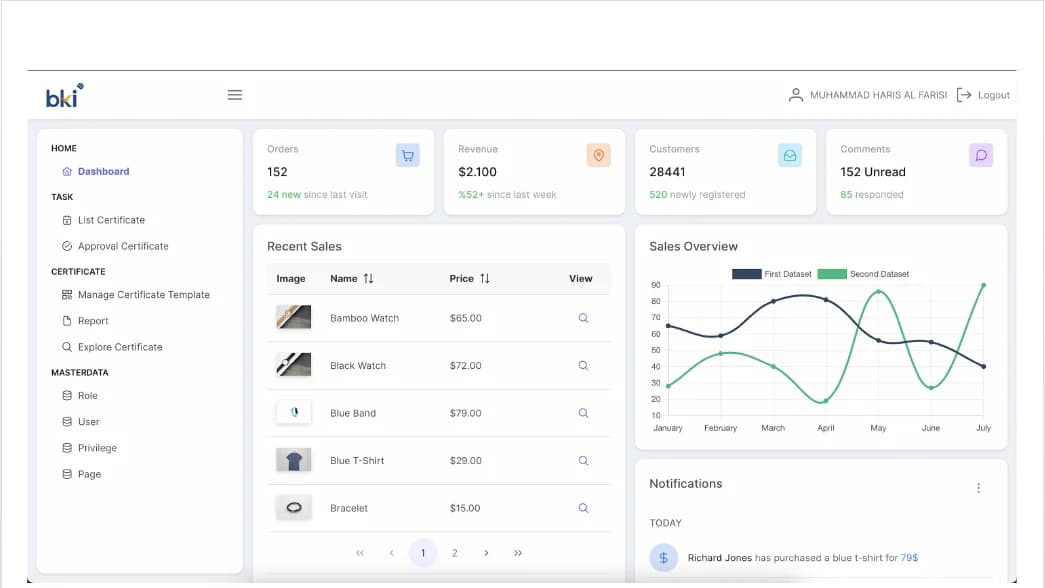Toggle Second Dataset legend swatch
1045x588 pixels.
point(832,274)
